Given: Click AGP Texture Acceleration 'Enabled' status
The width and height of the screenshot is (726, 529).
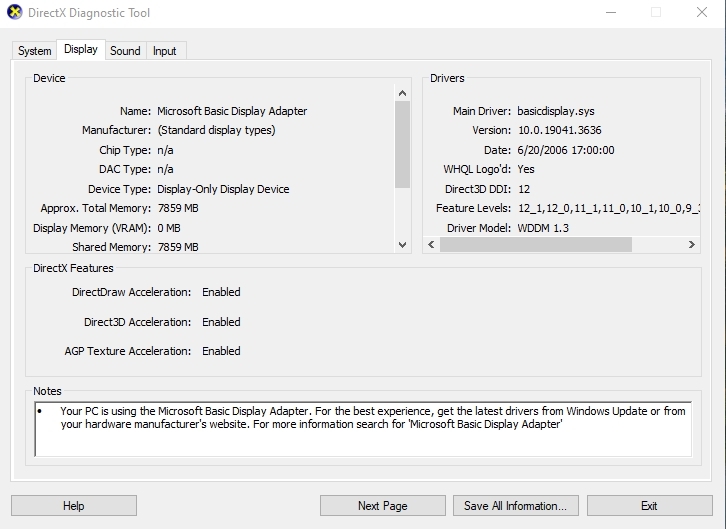Looking at the screenshot, I should [221, 351].
